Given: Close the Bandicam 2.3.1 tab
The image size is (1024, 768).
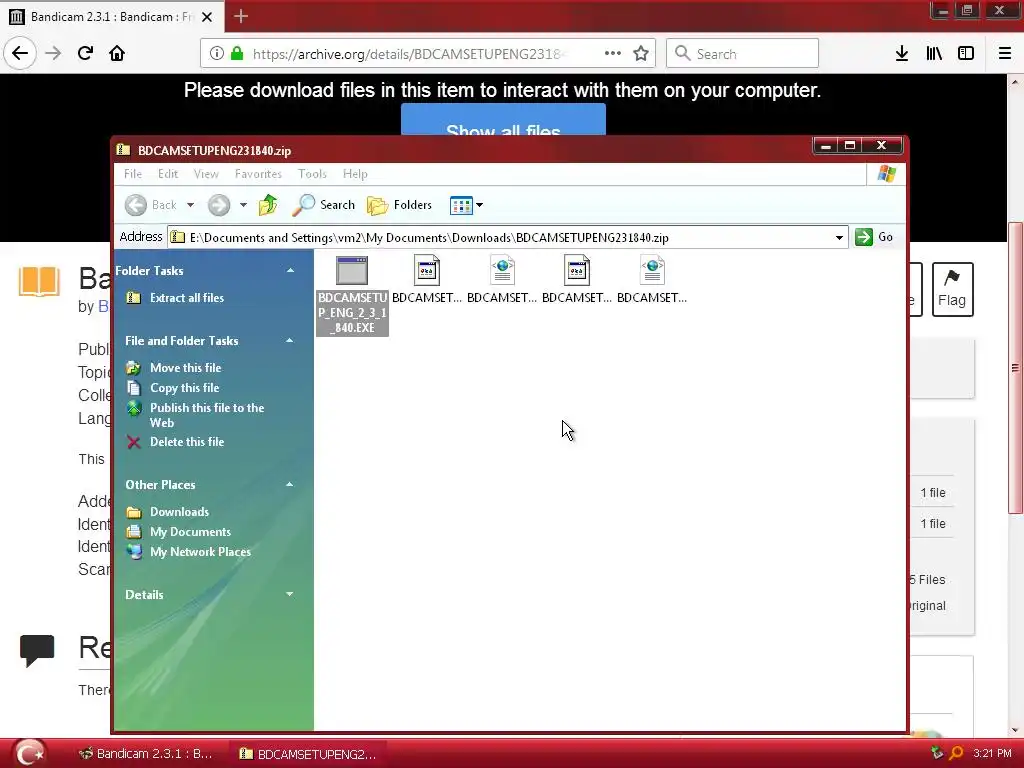Looking at the screenshot, I should pos(207,17).
